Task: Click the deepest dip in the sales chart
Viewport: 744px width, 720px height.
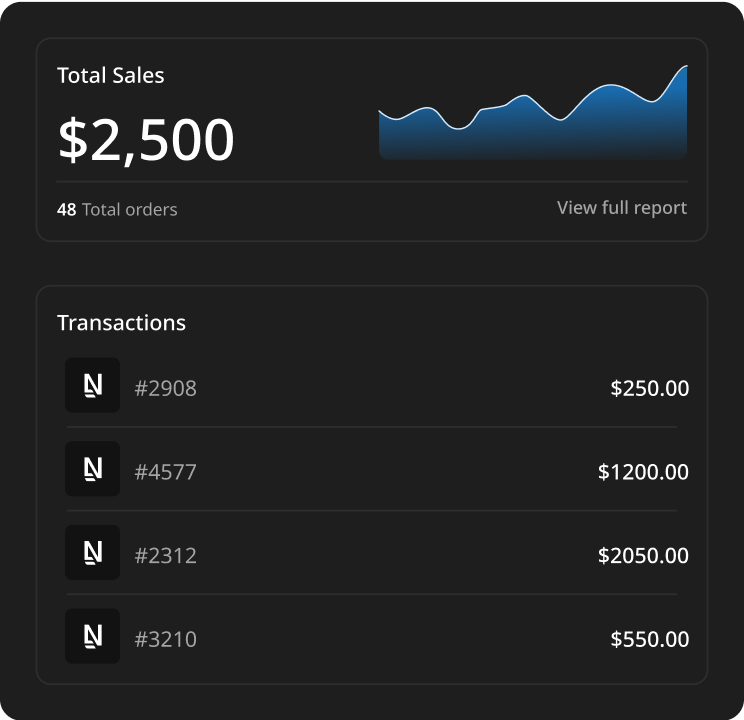Action: click(x=459, y=127)
